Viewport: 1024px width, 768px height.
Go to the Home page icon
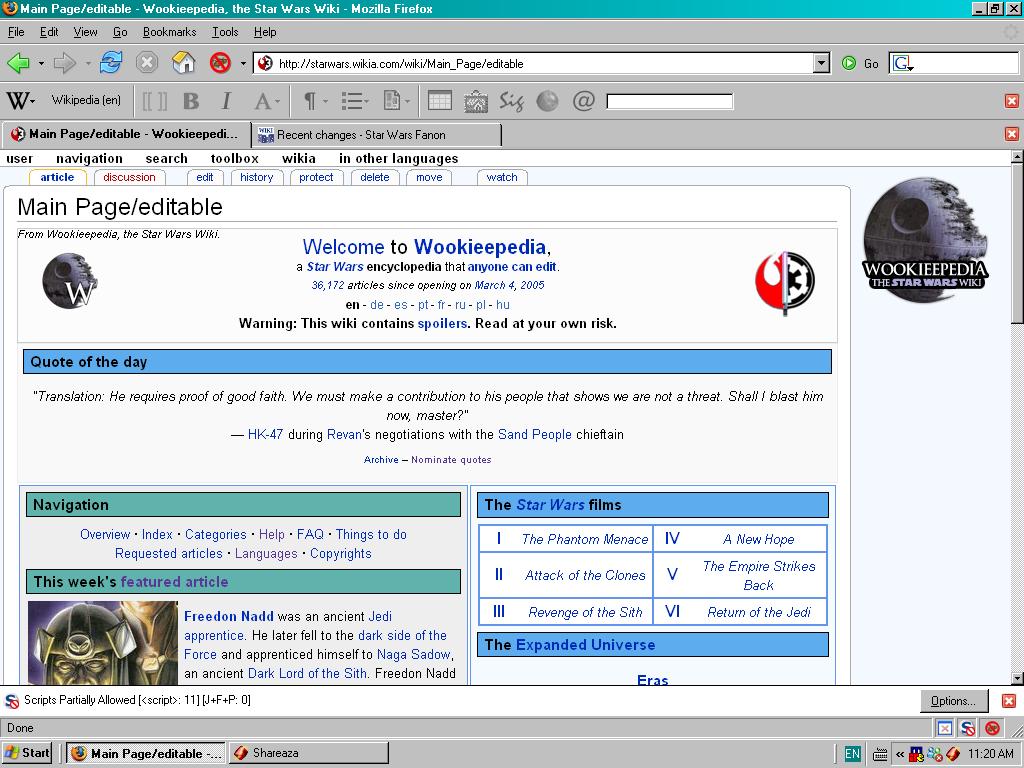pyautogui.click(x=184, y=63)
